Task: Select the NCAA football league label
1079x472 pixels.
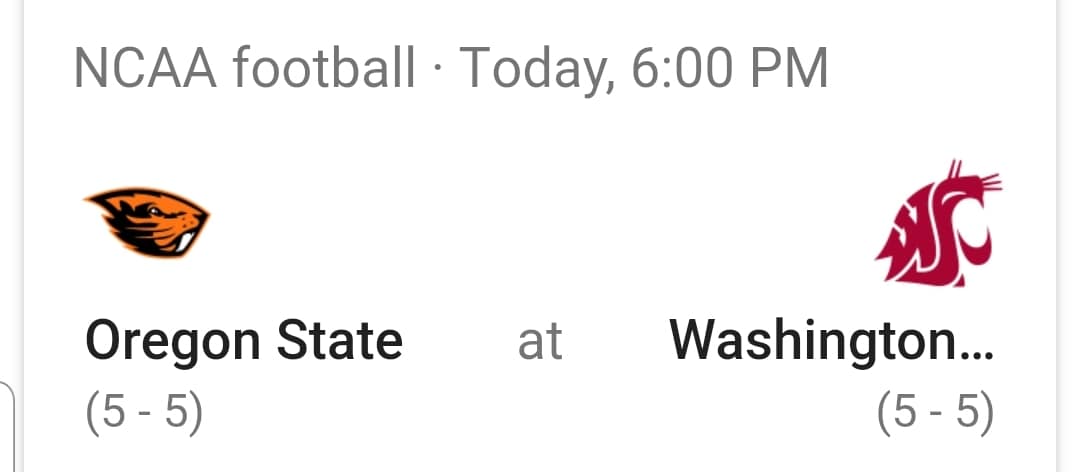Action: (244, 68)
